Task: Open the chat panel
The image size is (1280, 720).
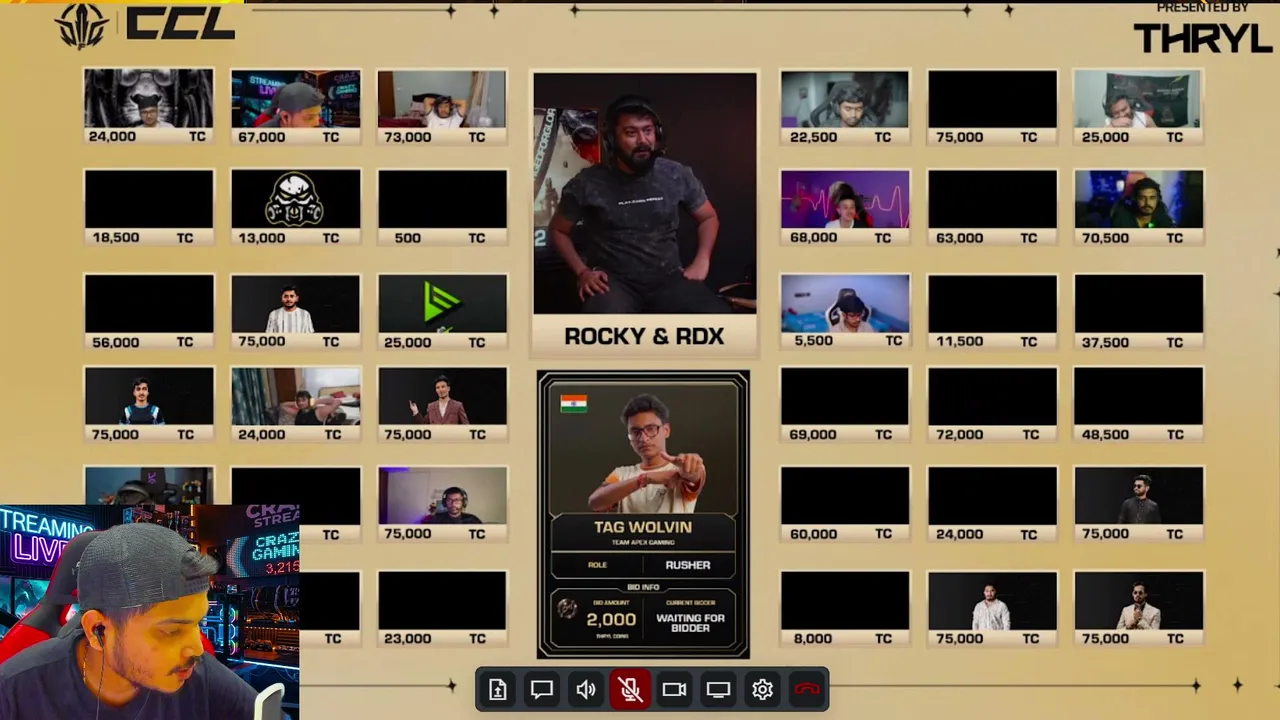Action: coord(542,689)
